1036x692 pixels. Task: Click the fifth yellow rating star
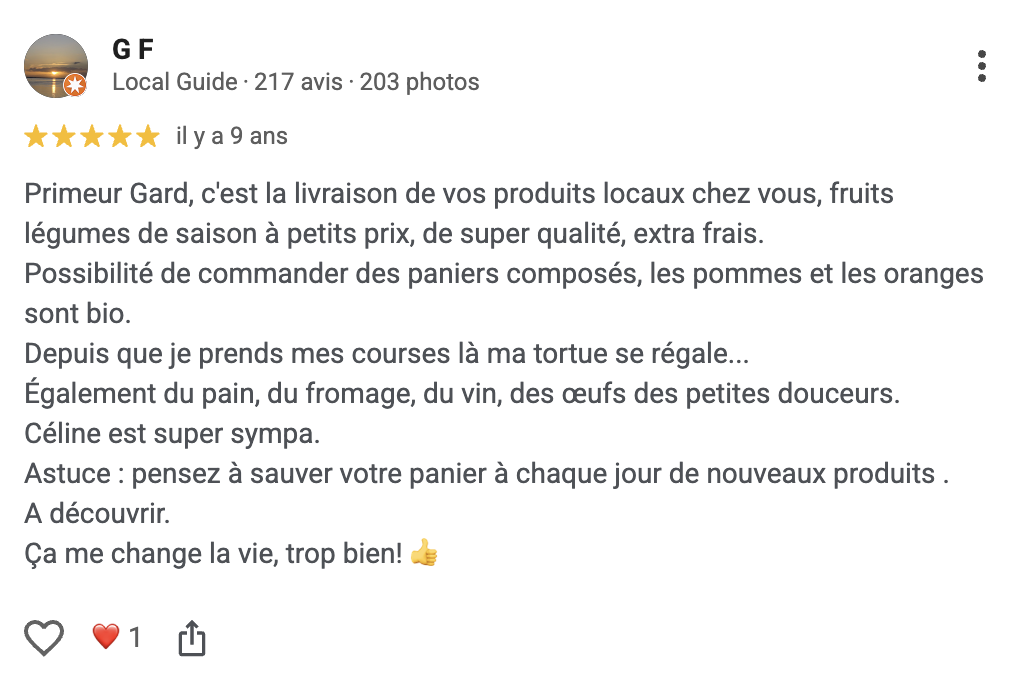click(x=148, y=135)
